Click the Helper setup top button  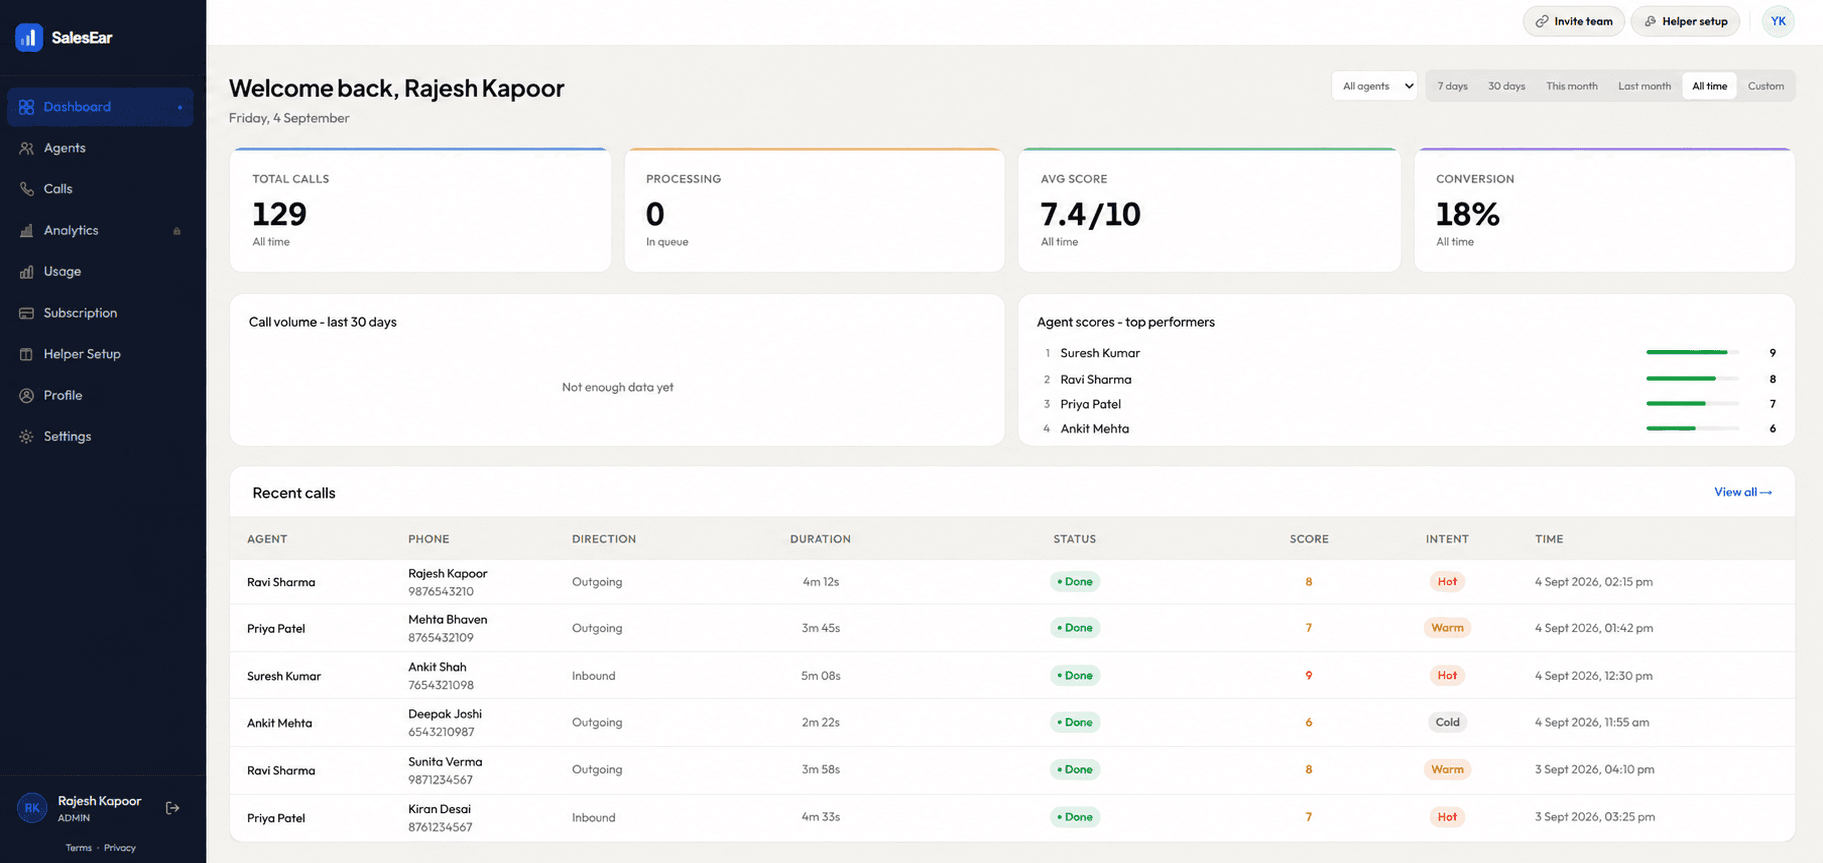(1685, 21)
